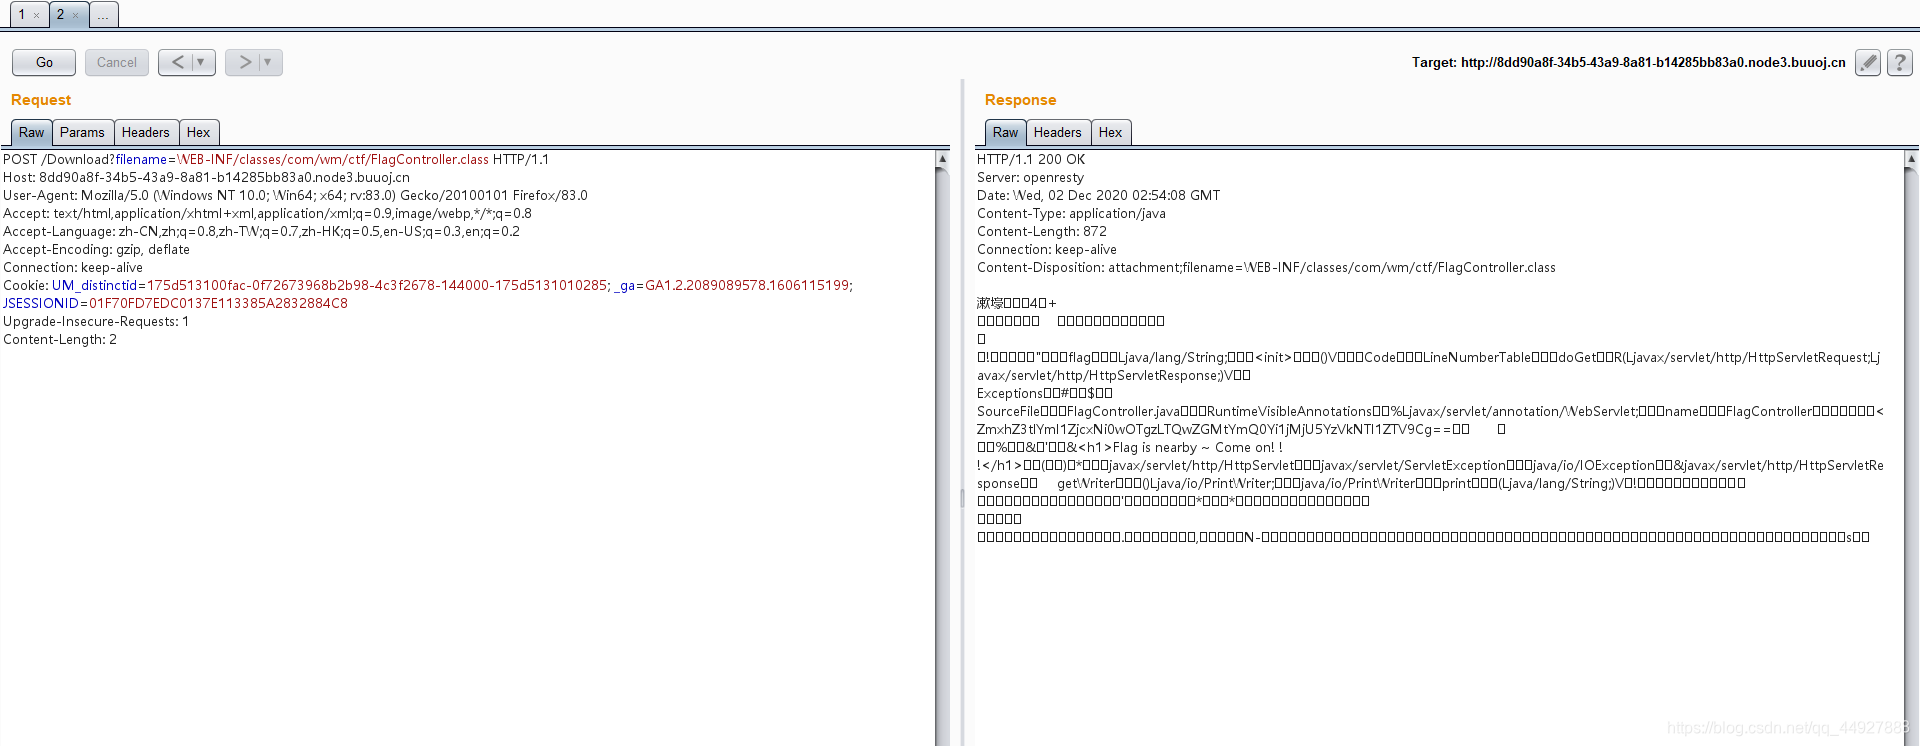Click the Cancel button
Viewport: 1920px width, 746px height.
pyautogui.click(x=117, y=62)
